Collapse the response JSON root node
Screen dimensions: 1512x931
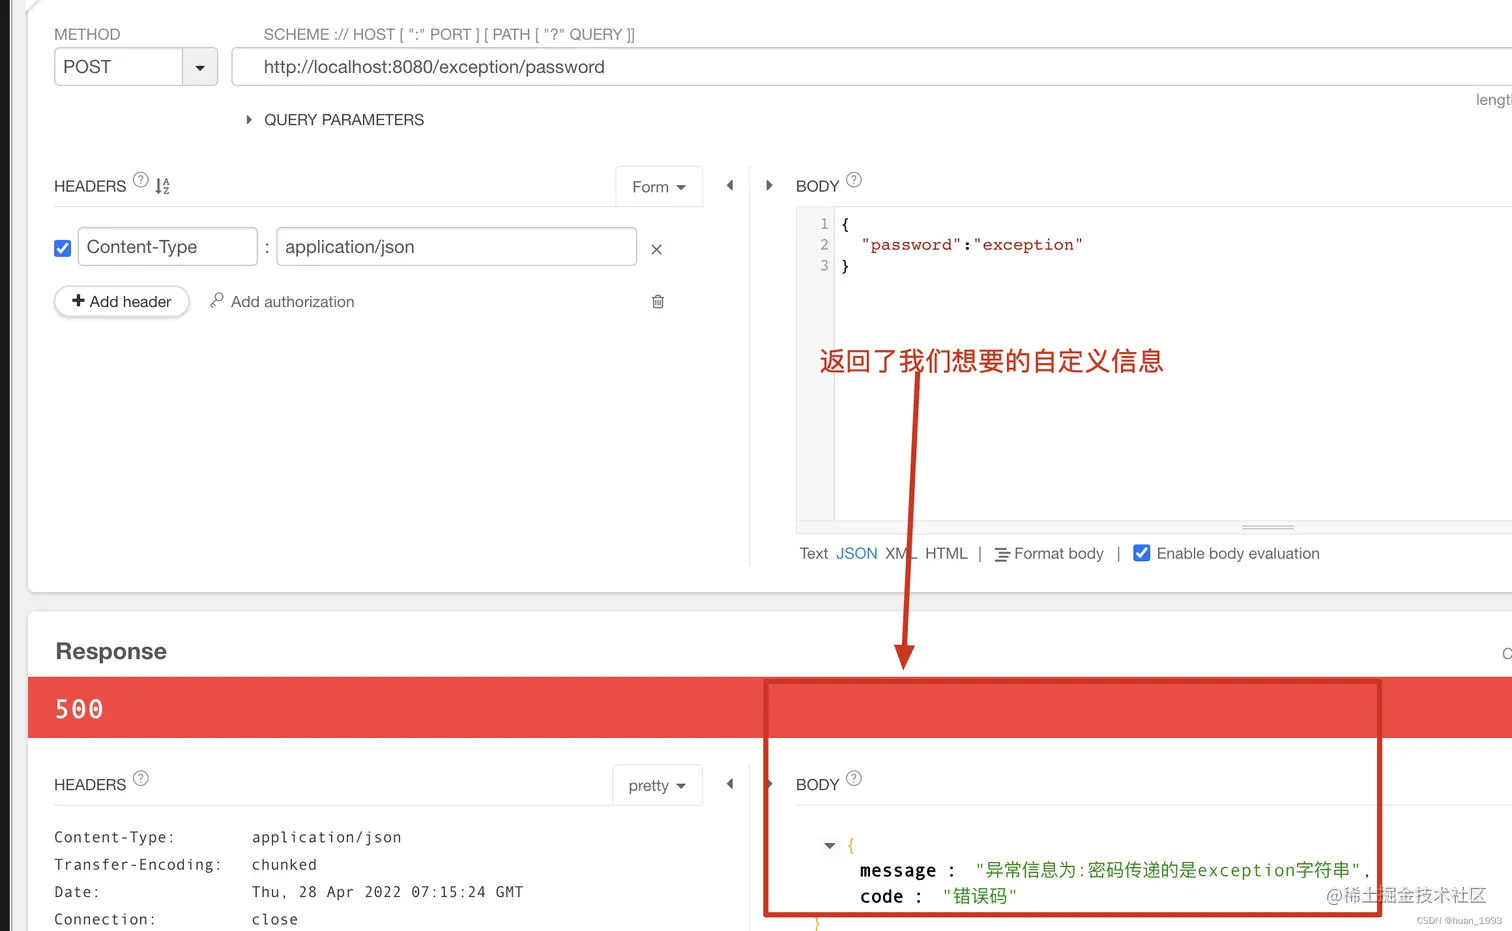[x=829, y=846]
